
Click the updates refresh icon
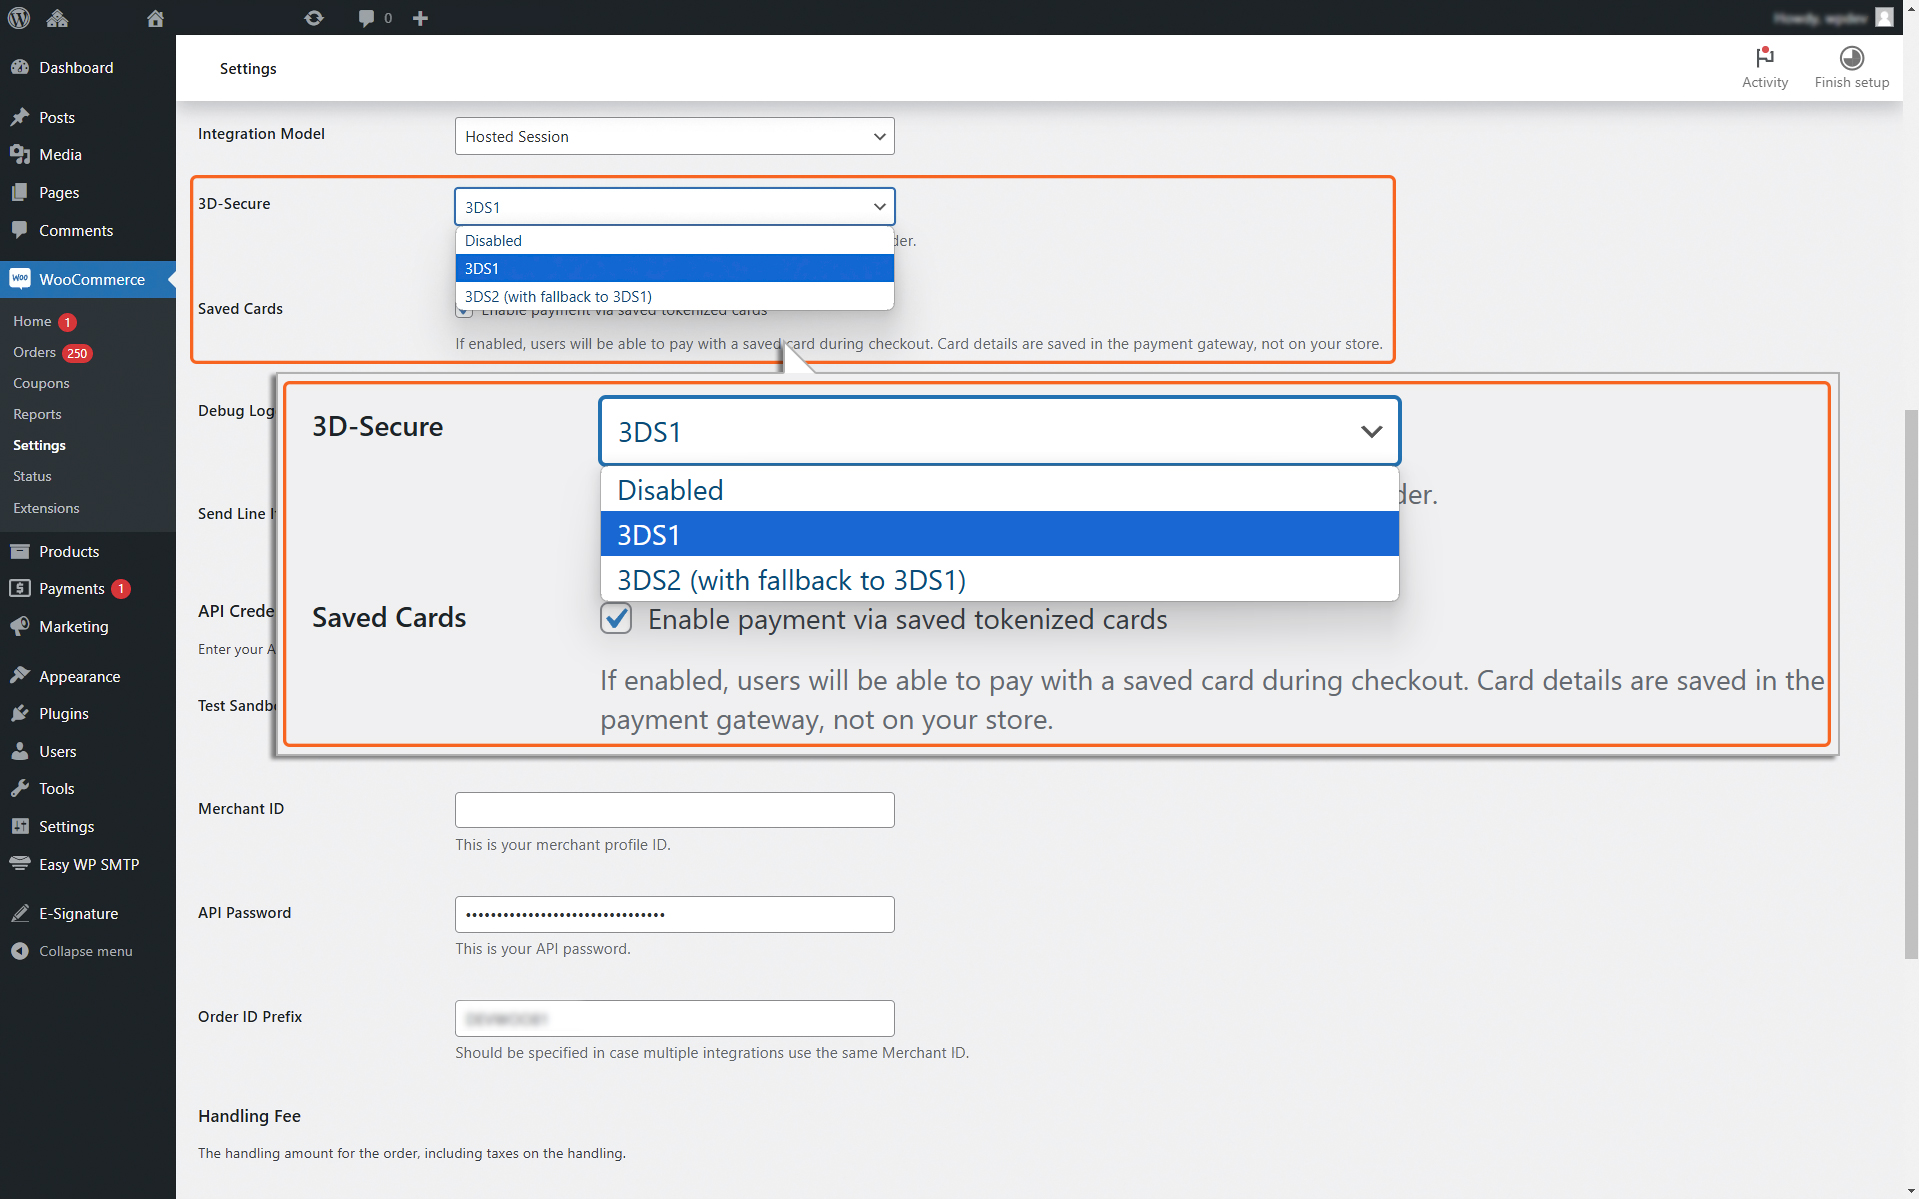tap(314, 18)
